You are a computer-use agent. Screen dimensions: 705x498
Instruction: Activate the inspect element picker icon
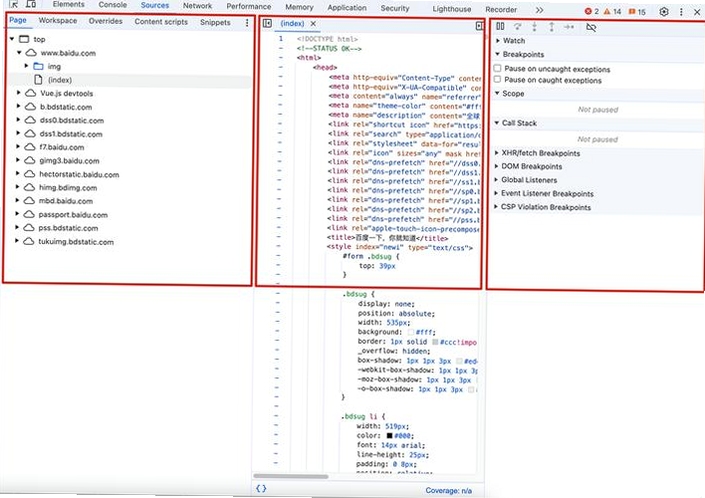(13, 4)
